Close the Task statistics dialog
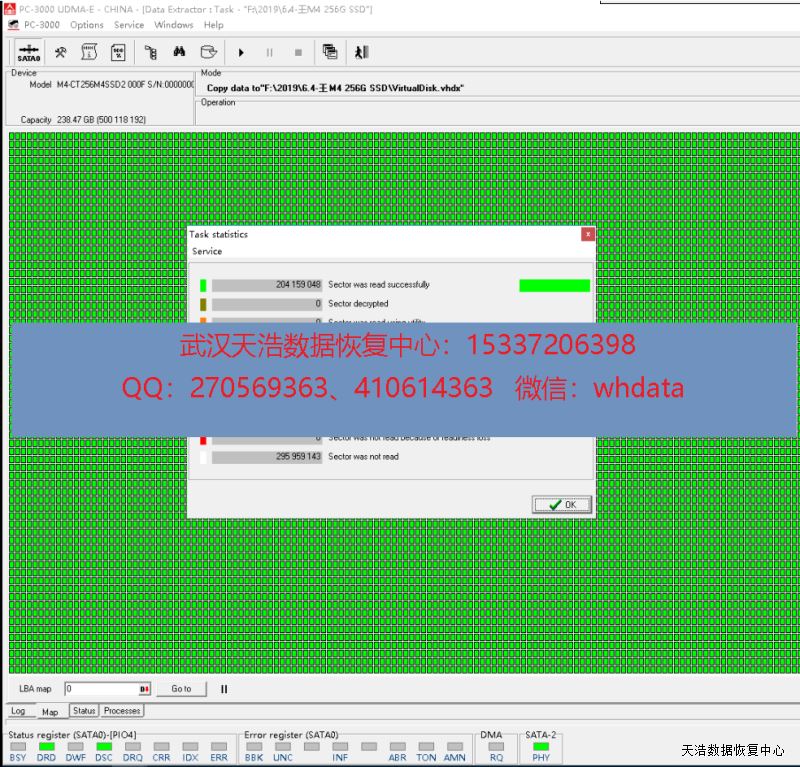Image resolution: width=800 pixels, height=767 pixels. click(588, 234)
